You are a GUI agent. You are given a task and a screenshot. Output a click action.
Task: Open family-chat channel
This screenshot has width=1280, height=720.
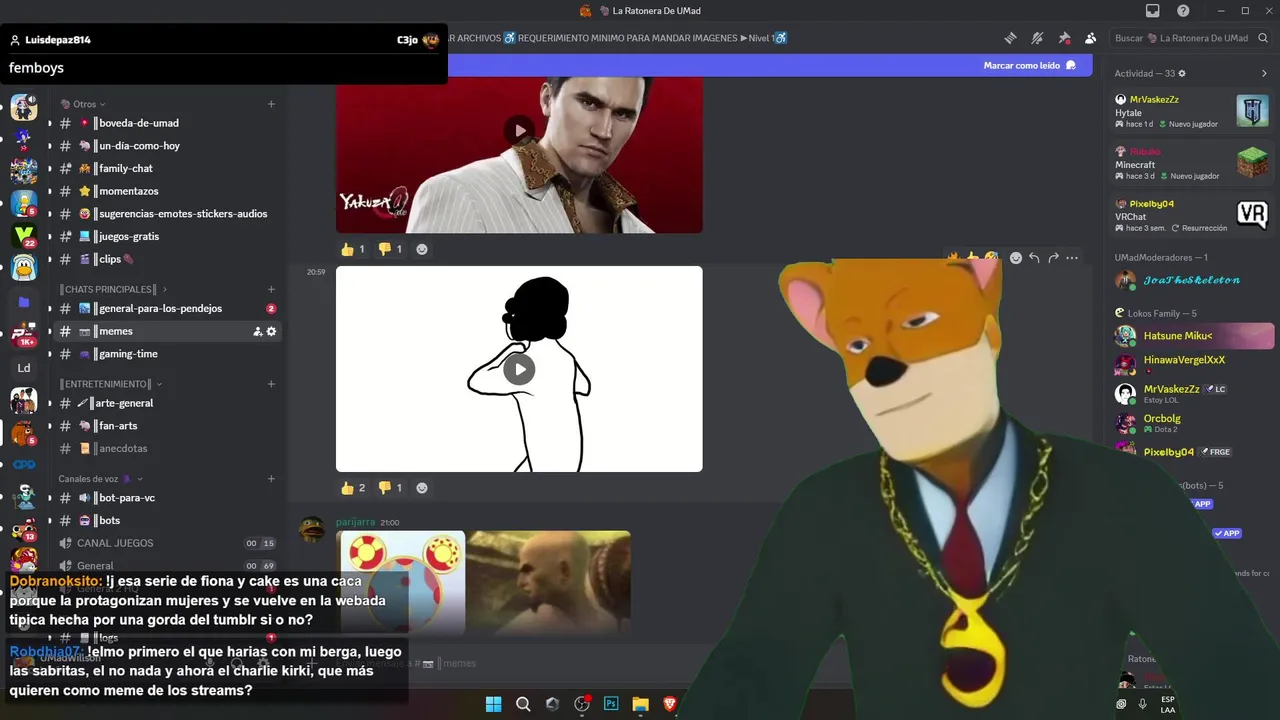[166, 168]
